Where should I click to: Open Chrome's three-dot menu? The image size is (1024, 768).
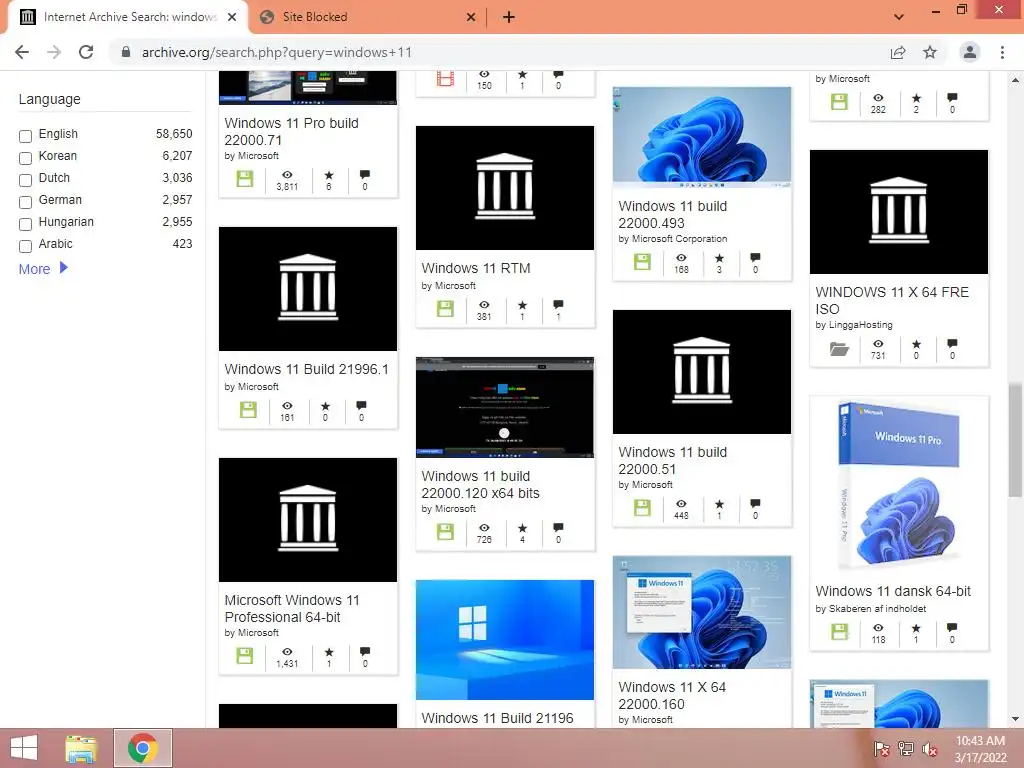(1002, 52)
